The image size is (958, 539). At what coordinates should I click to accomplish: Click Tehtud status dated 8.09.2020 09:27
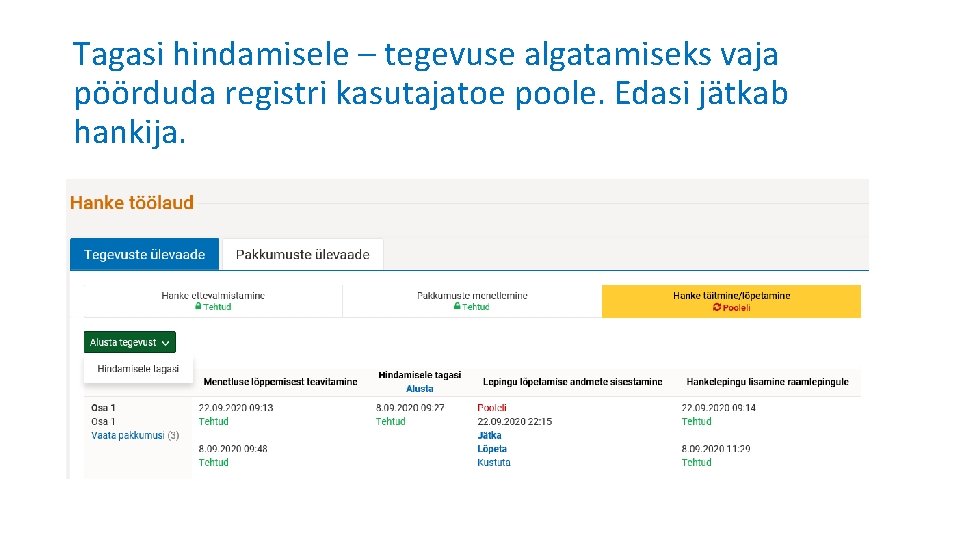coord(391,421)
